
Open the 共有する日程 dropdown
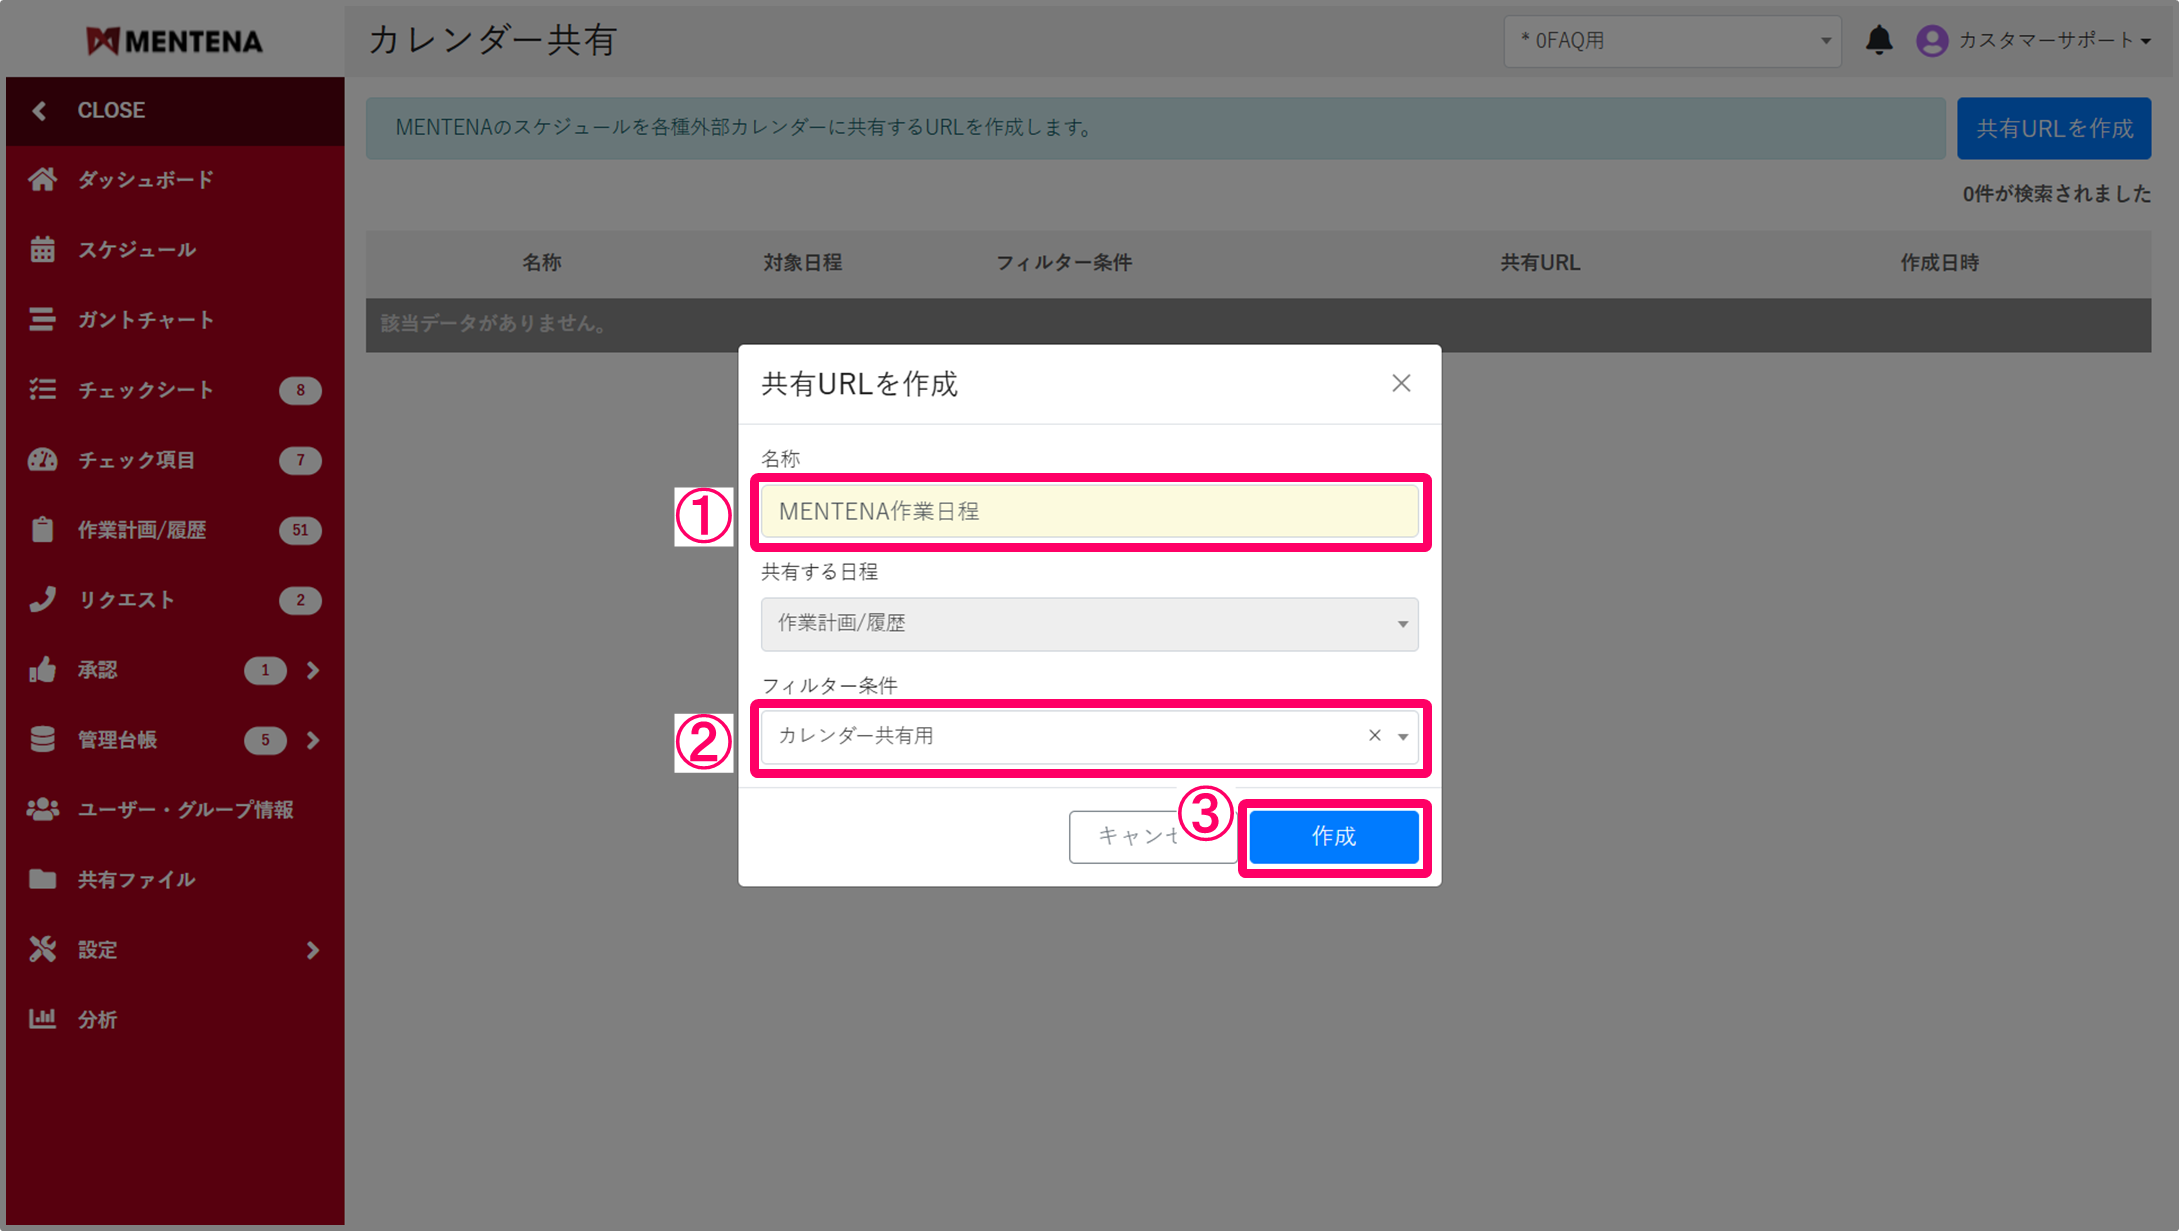tap(1089, 624)
